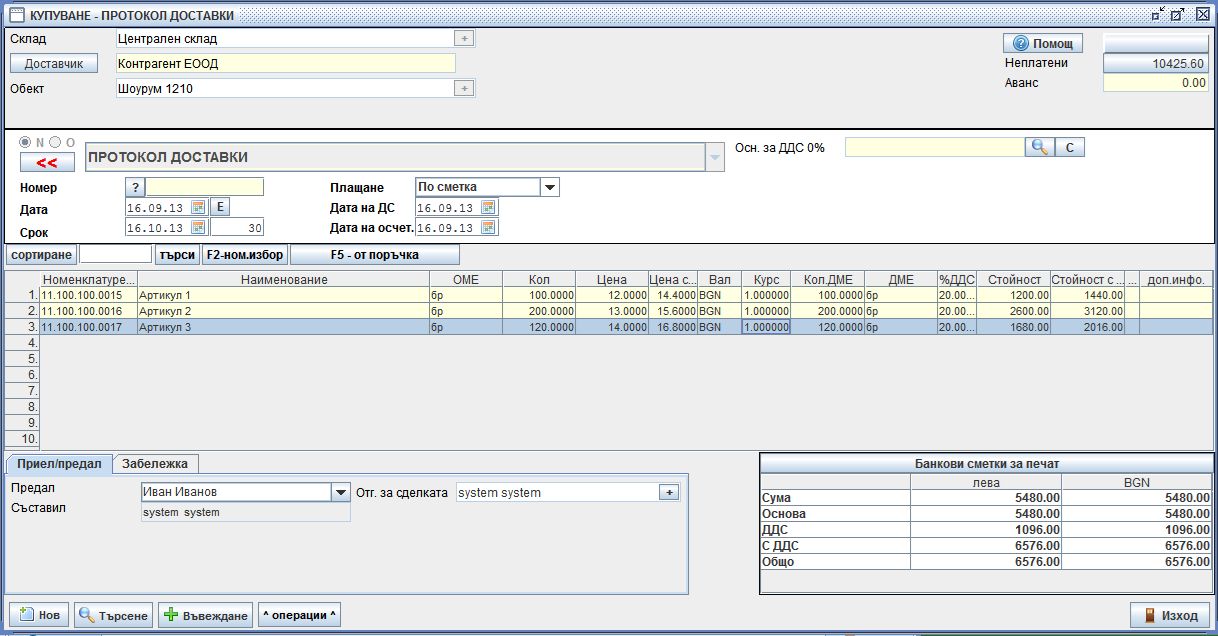Click the Стойност column header
The width and height of the screenshot is (1218, 636).
[x=1015, y=279]
